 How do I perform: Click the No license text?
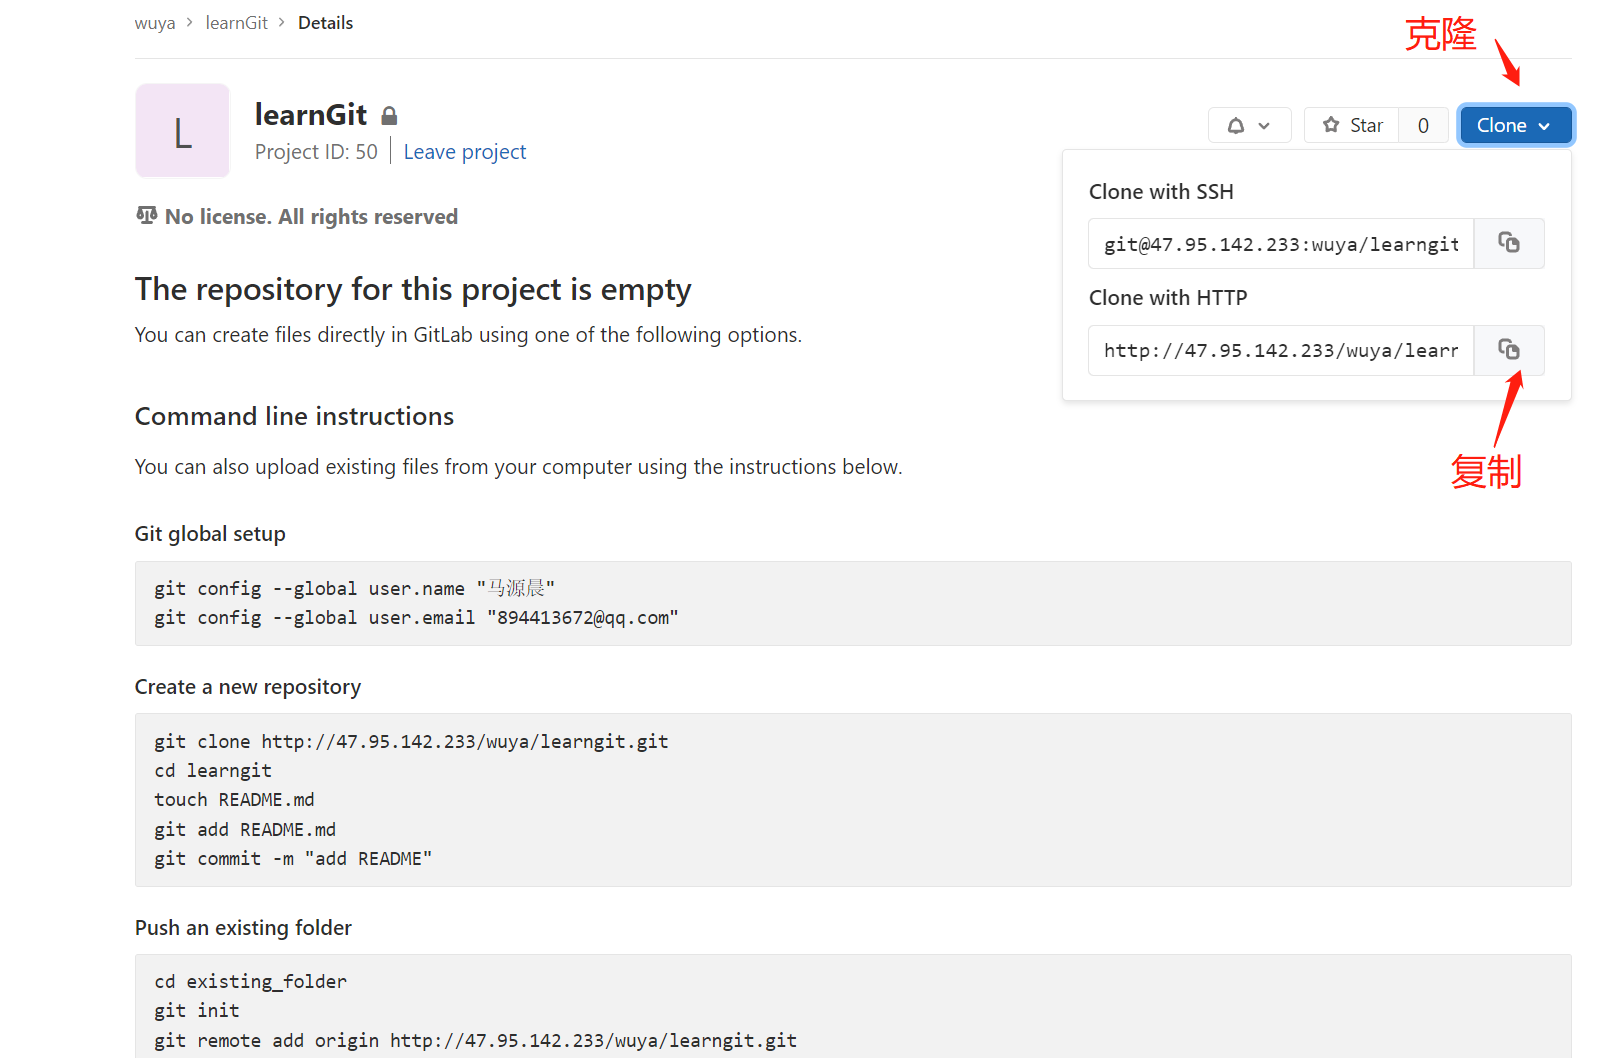(311, 217)
